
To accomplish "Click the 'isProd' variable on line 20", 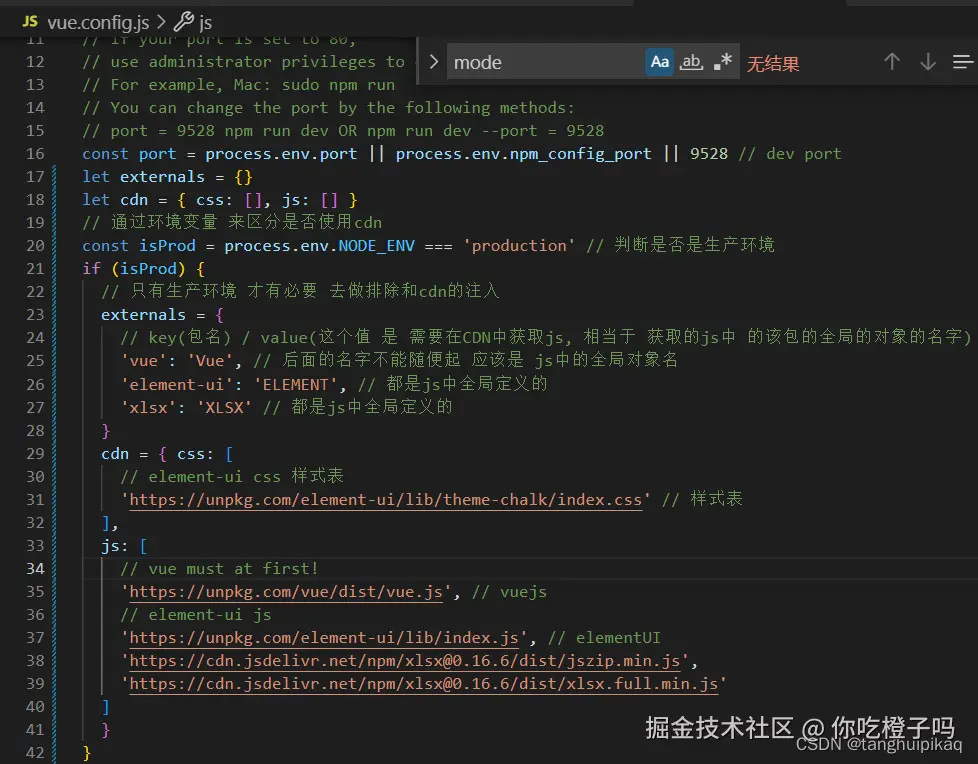I will 167,245.
